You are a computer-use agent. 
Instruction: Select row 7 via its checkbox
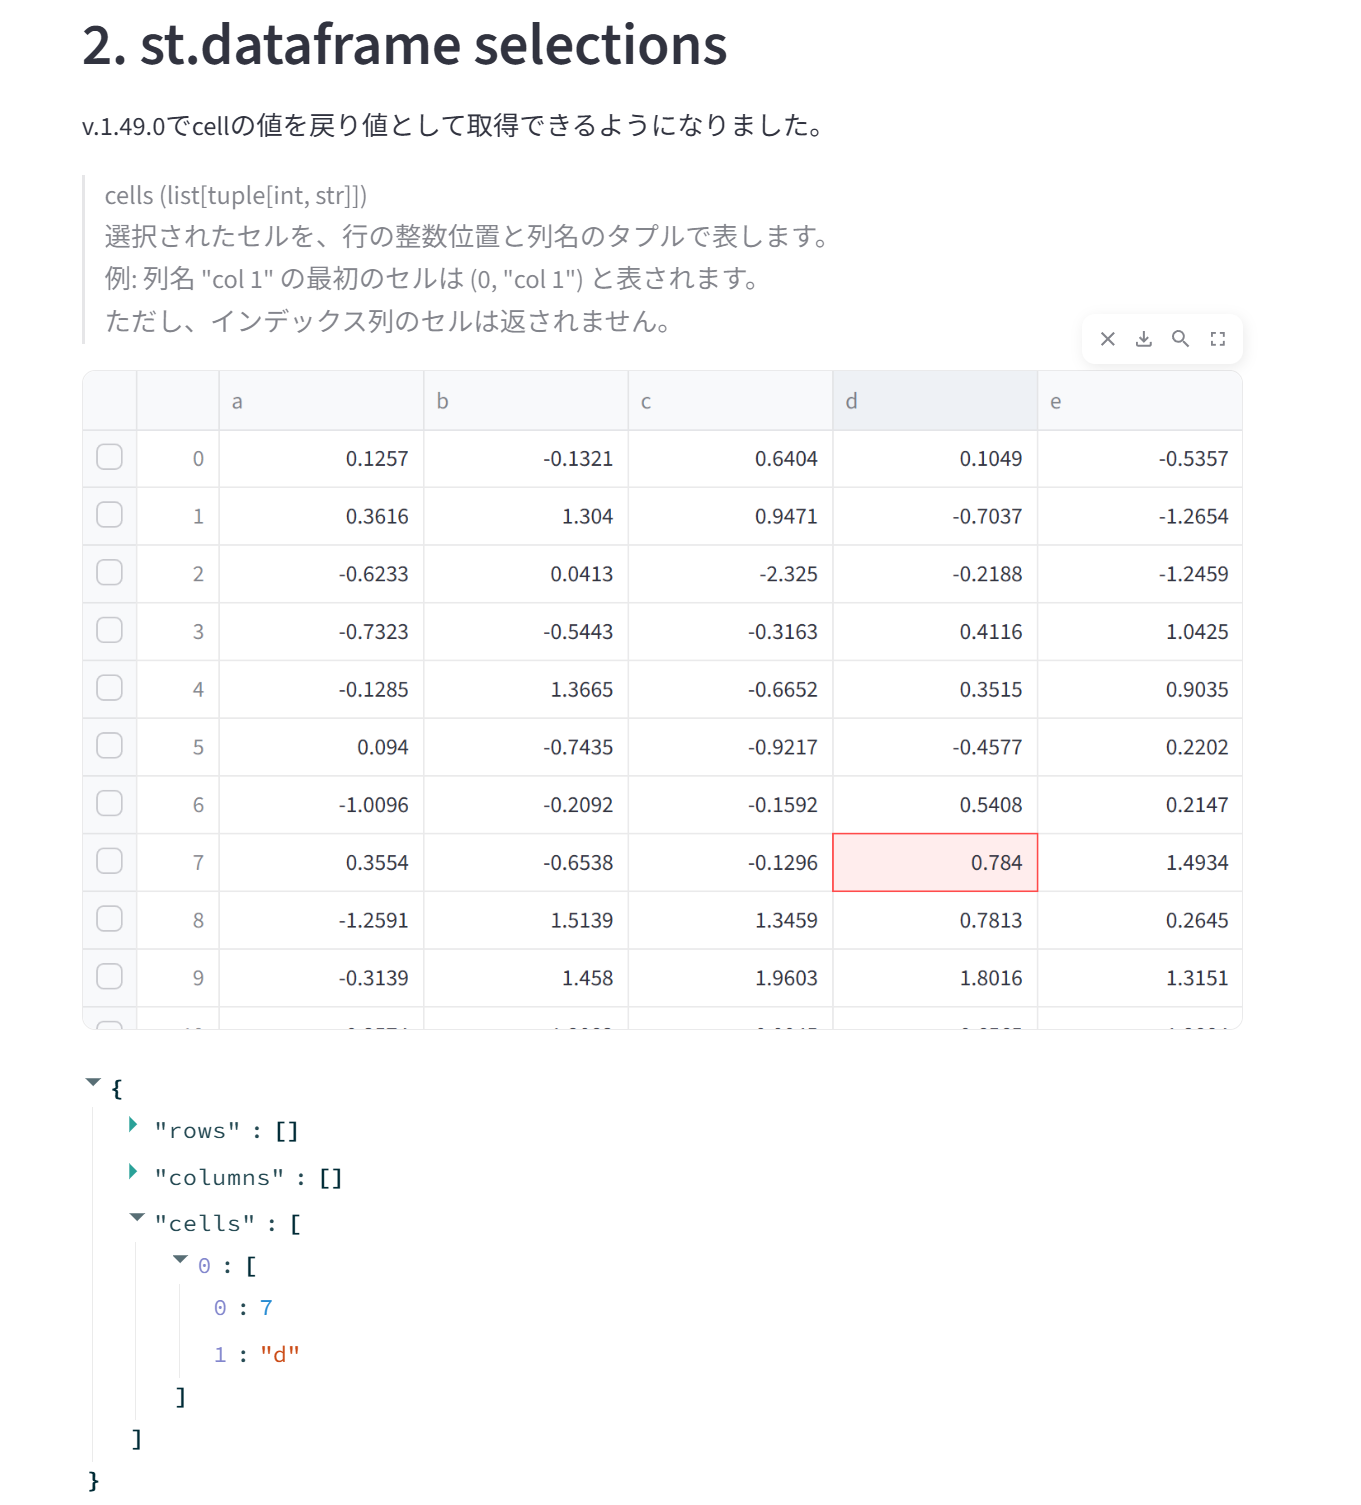click(109, 861)
